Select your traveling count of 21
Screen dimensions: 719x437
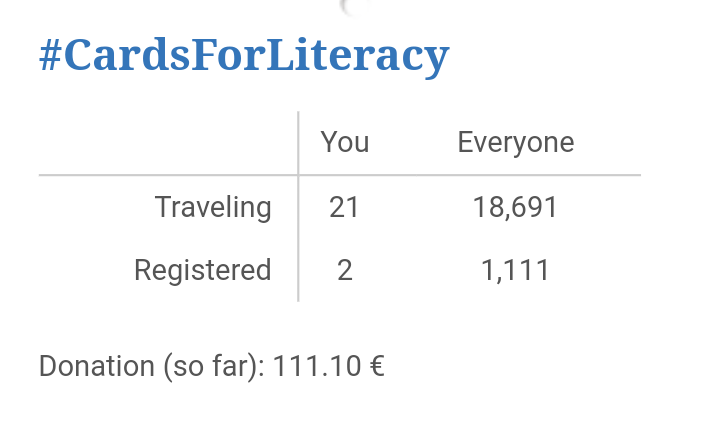[x=344, y=207]
